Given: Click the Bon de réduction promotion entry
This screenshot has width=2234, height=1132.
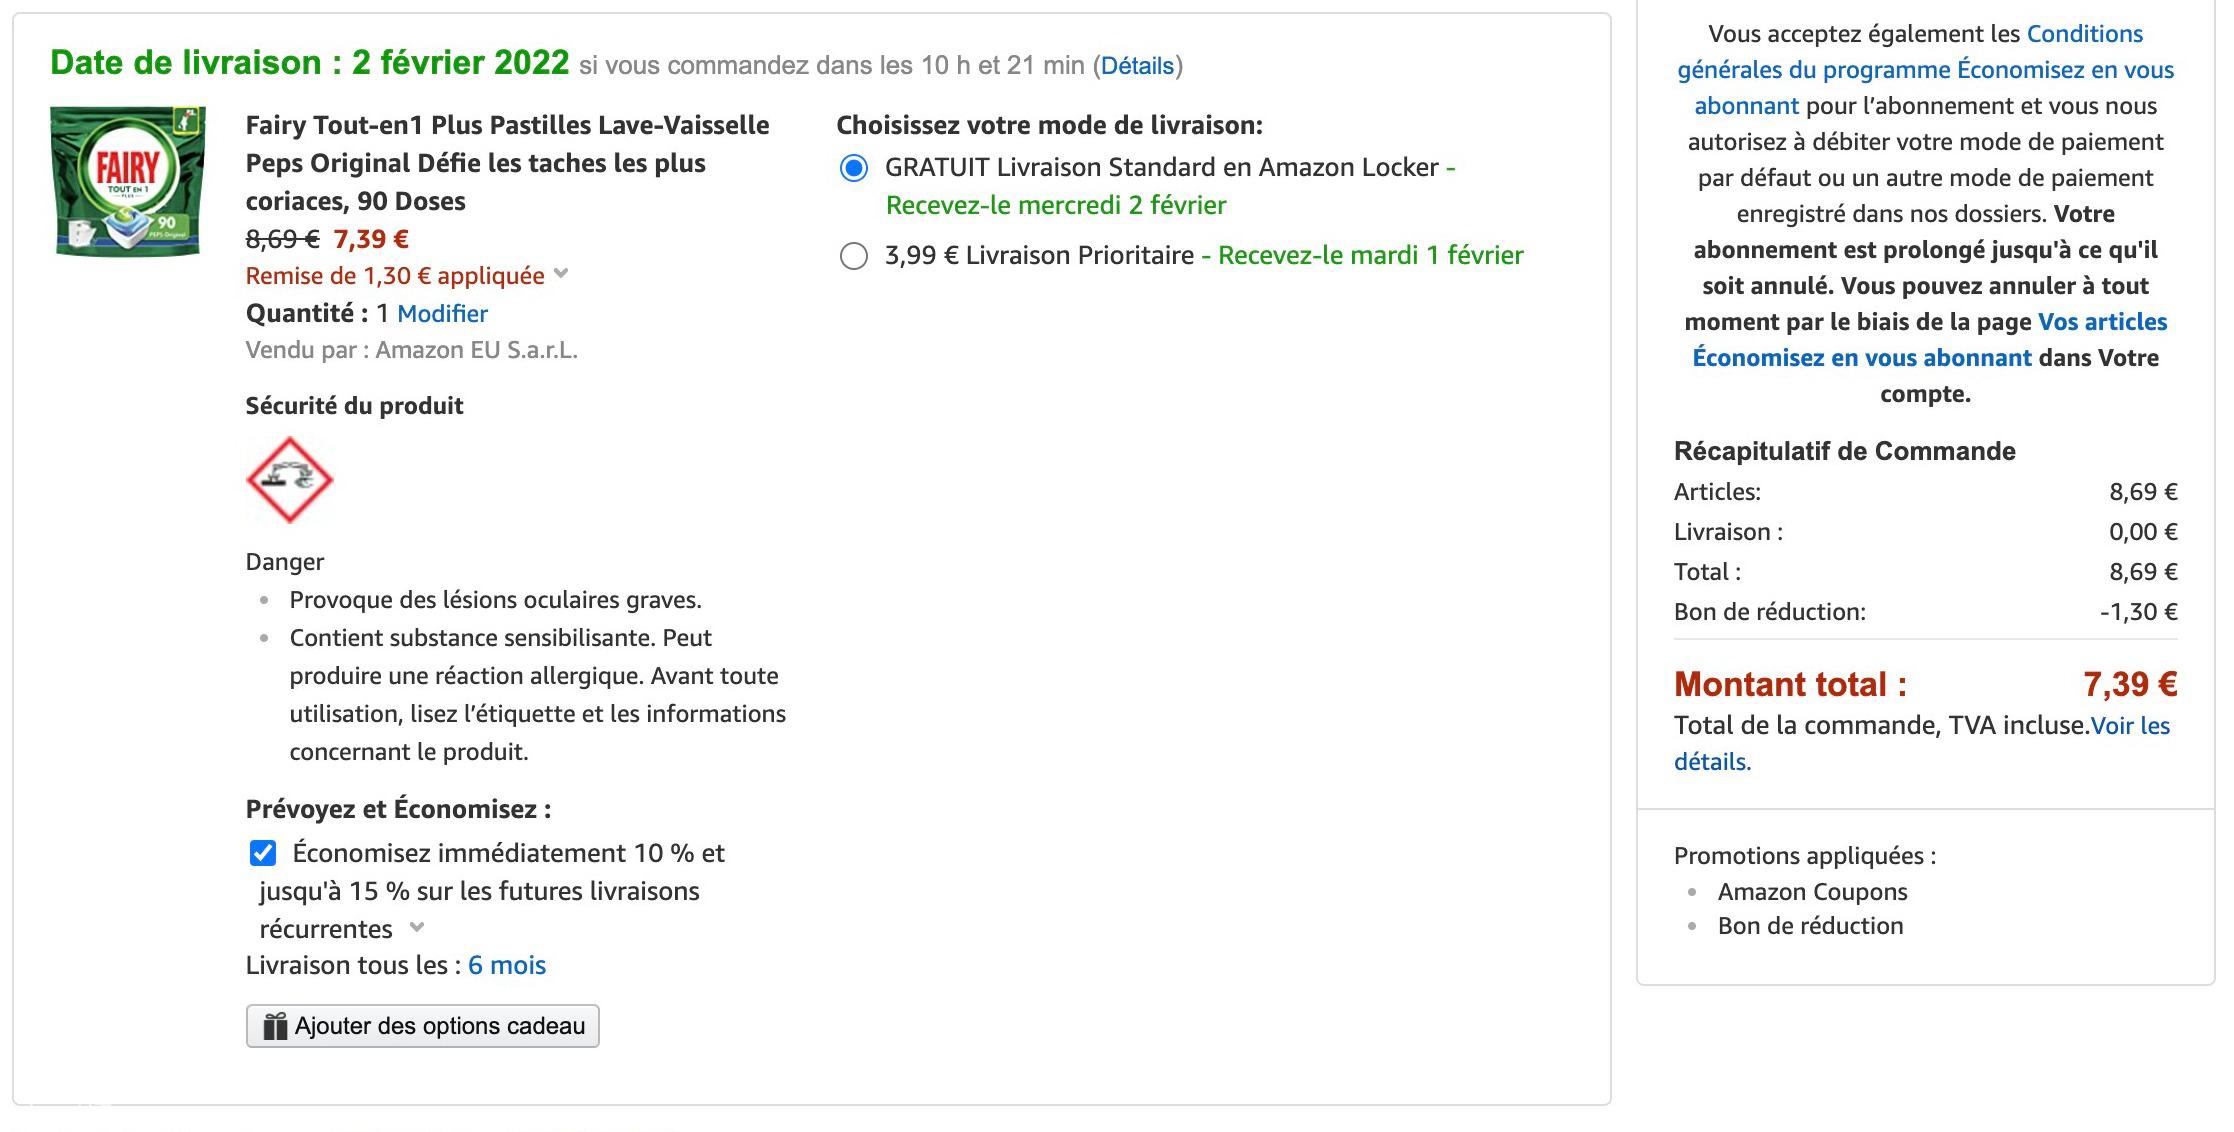Looking at the screenshot, I should (1810, 926).
